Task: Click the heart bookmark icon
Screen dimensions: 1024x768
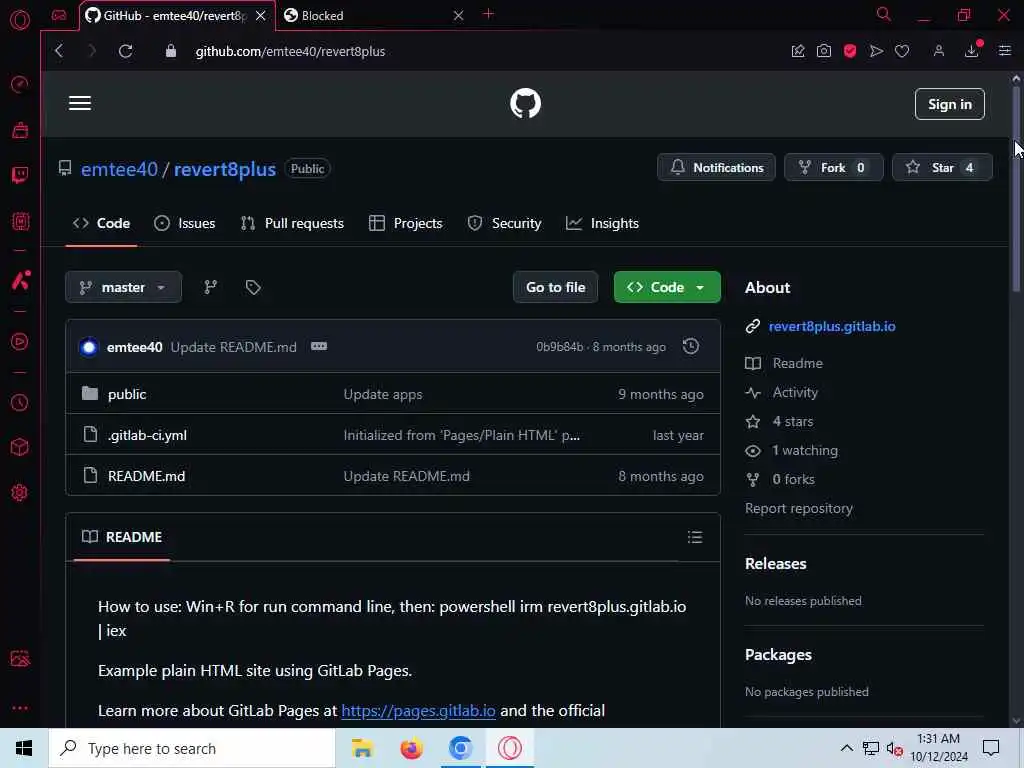Action: point(902,51)
